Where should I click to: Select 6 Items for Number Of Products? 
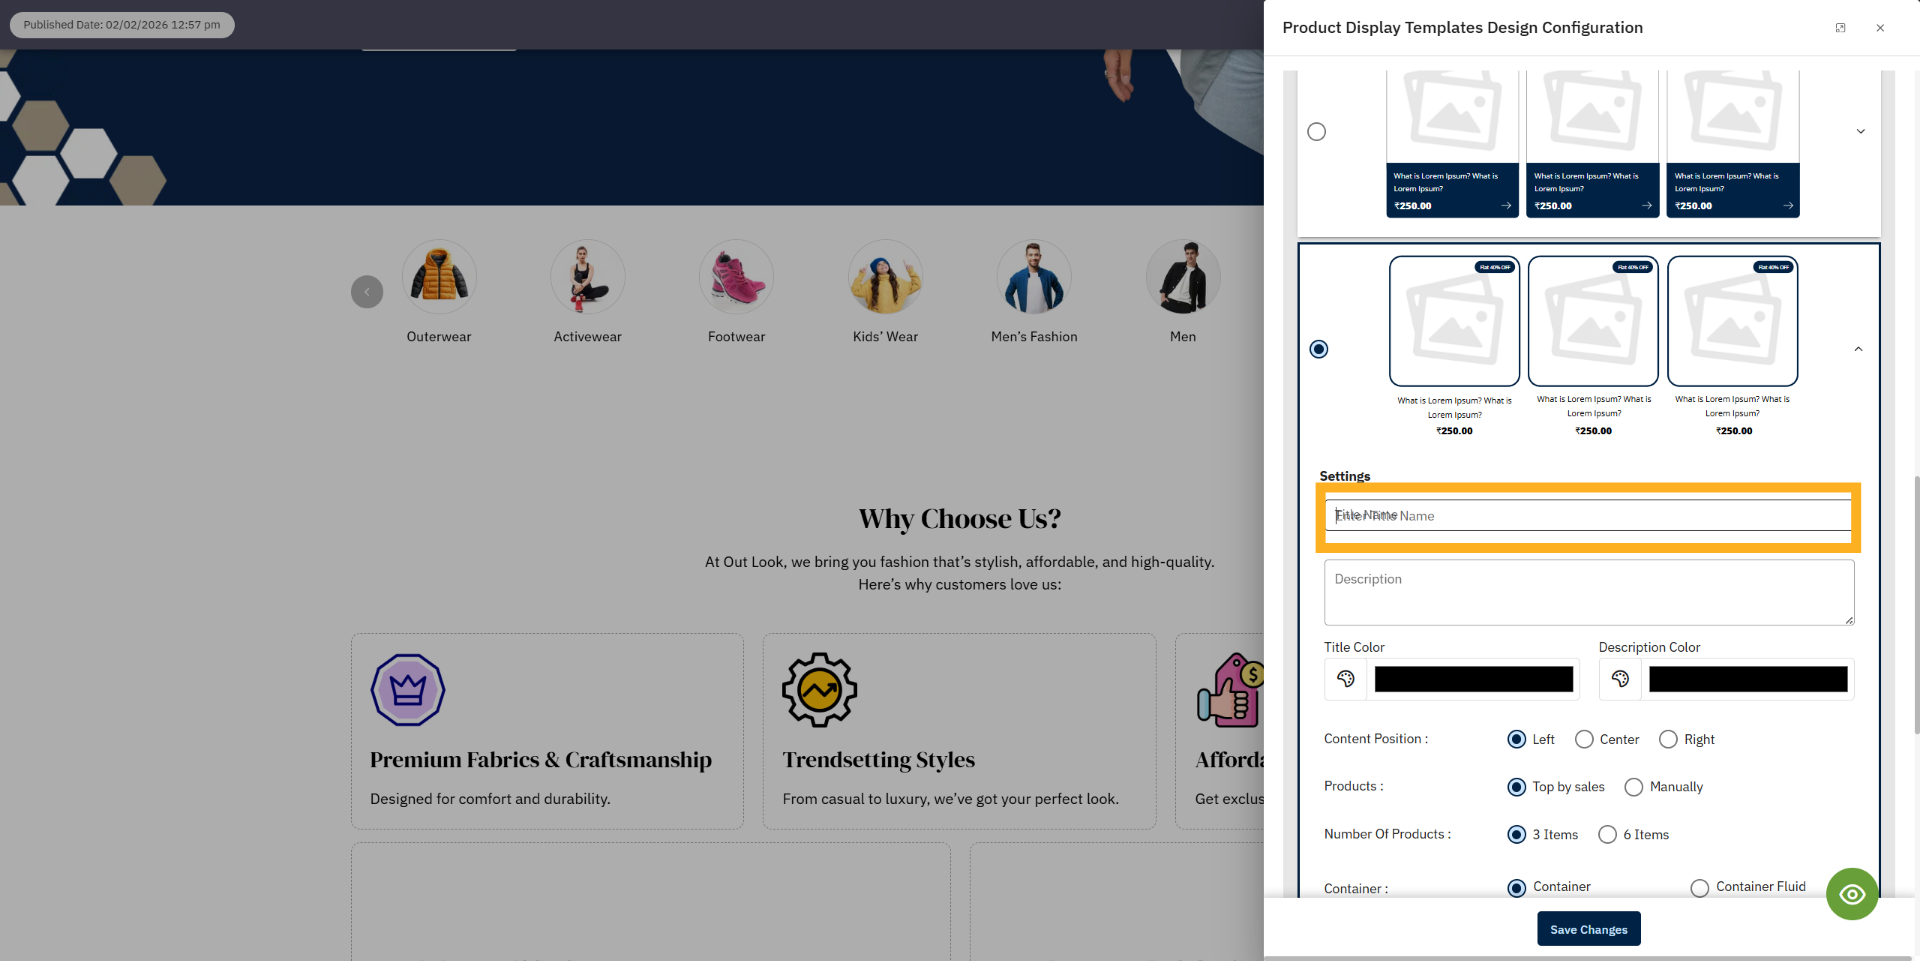pyautogui.click(x=1608, y=834)
